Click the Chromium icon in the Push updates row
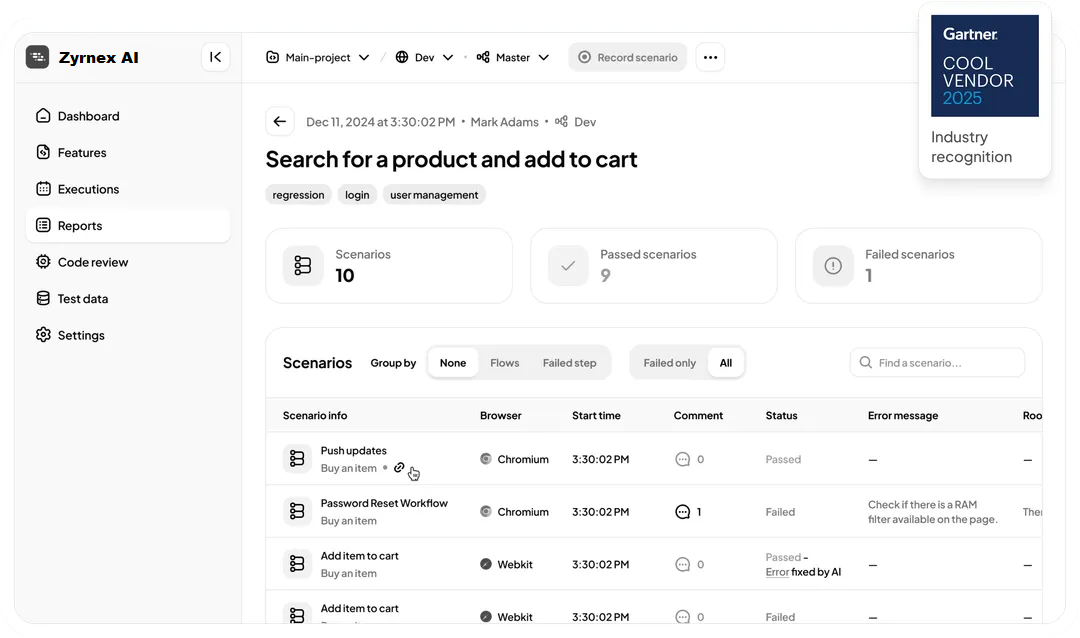 pos(486,459)
